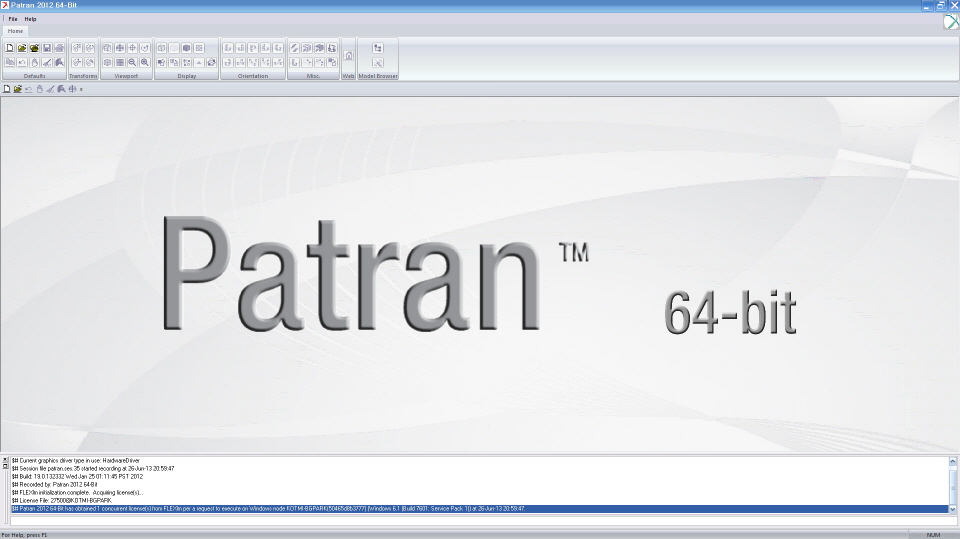Click the command input field below the history log

[x=478, y=520]
